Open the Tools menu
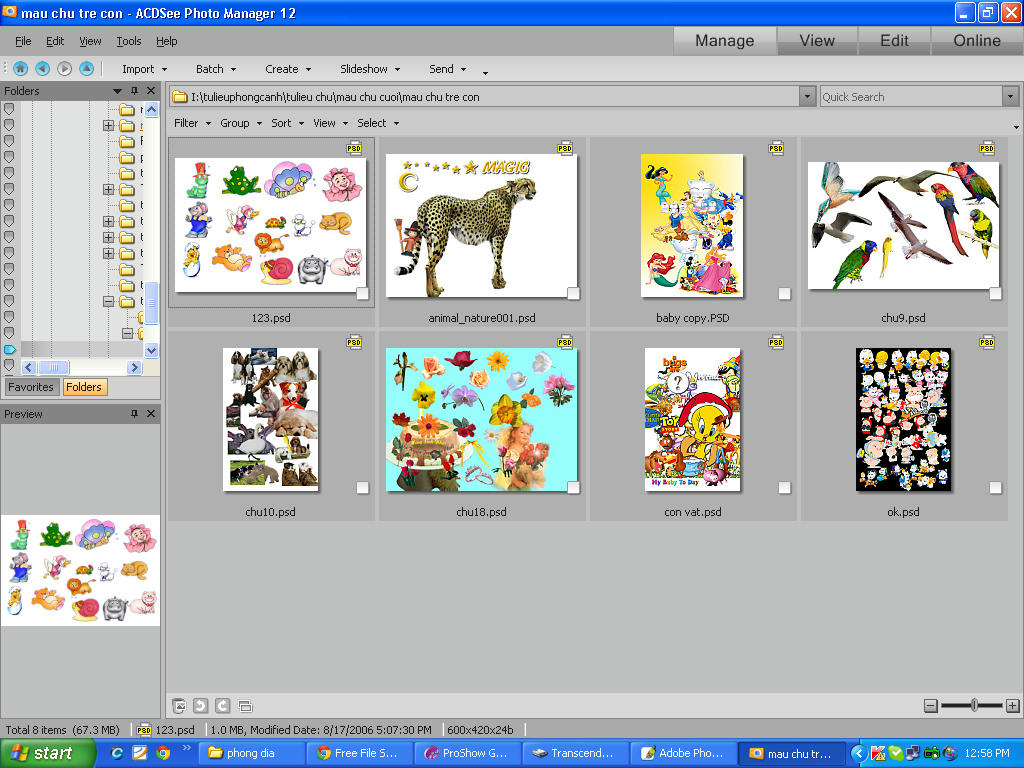This screenshot has width=1024, height=768. [129, 41]
